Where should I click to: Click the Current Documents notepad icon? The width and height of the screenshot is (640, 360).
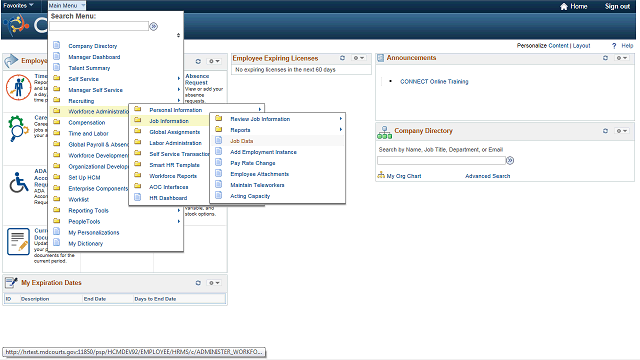(x=18, y=242)
